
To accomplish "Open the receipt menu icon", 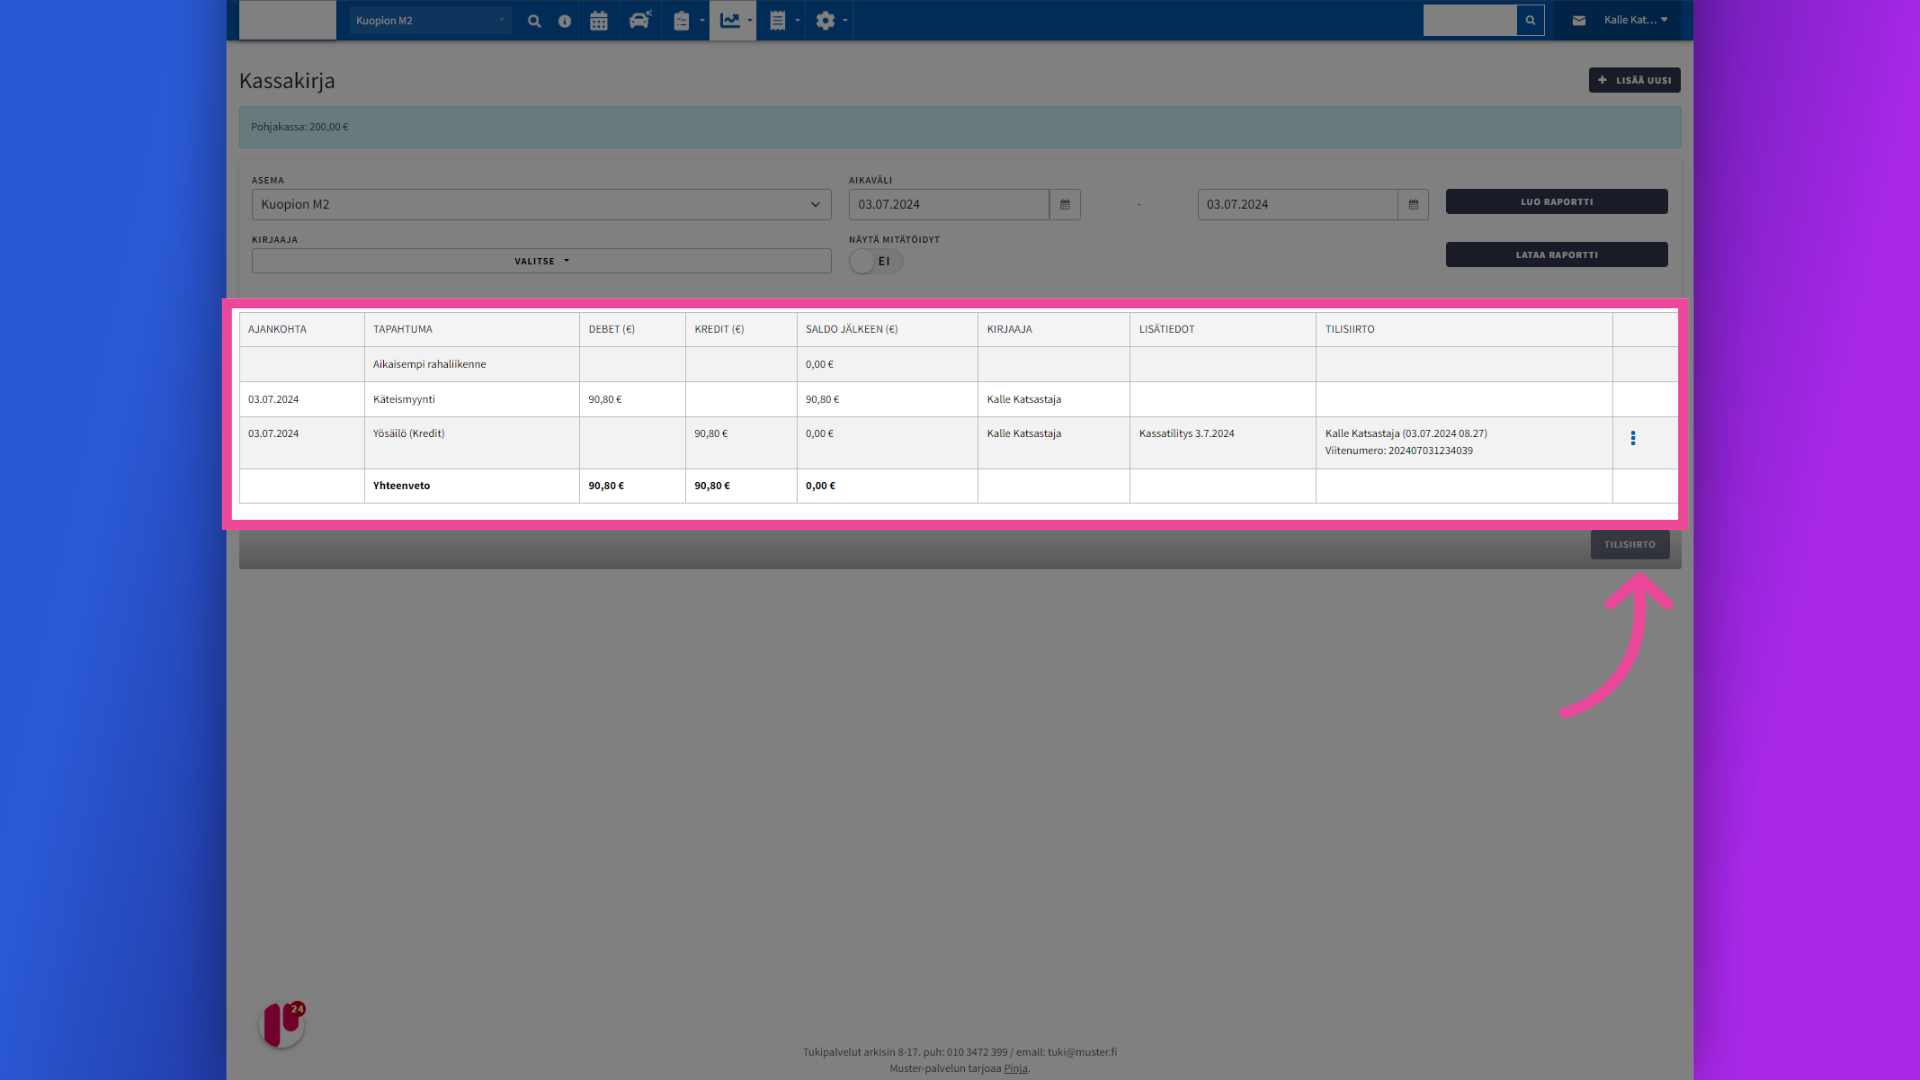I will click(x=783, y=21).
